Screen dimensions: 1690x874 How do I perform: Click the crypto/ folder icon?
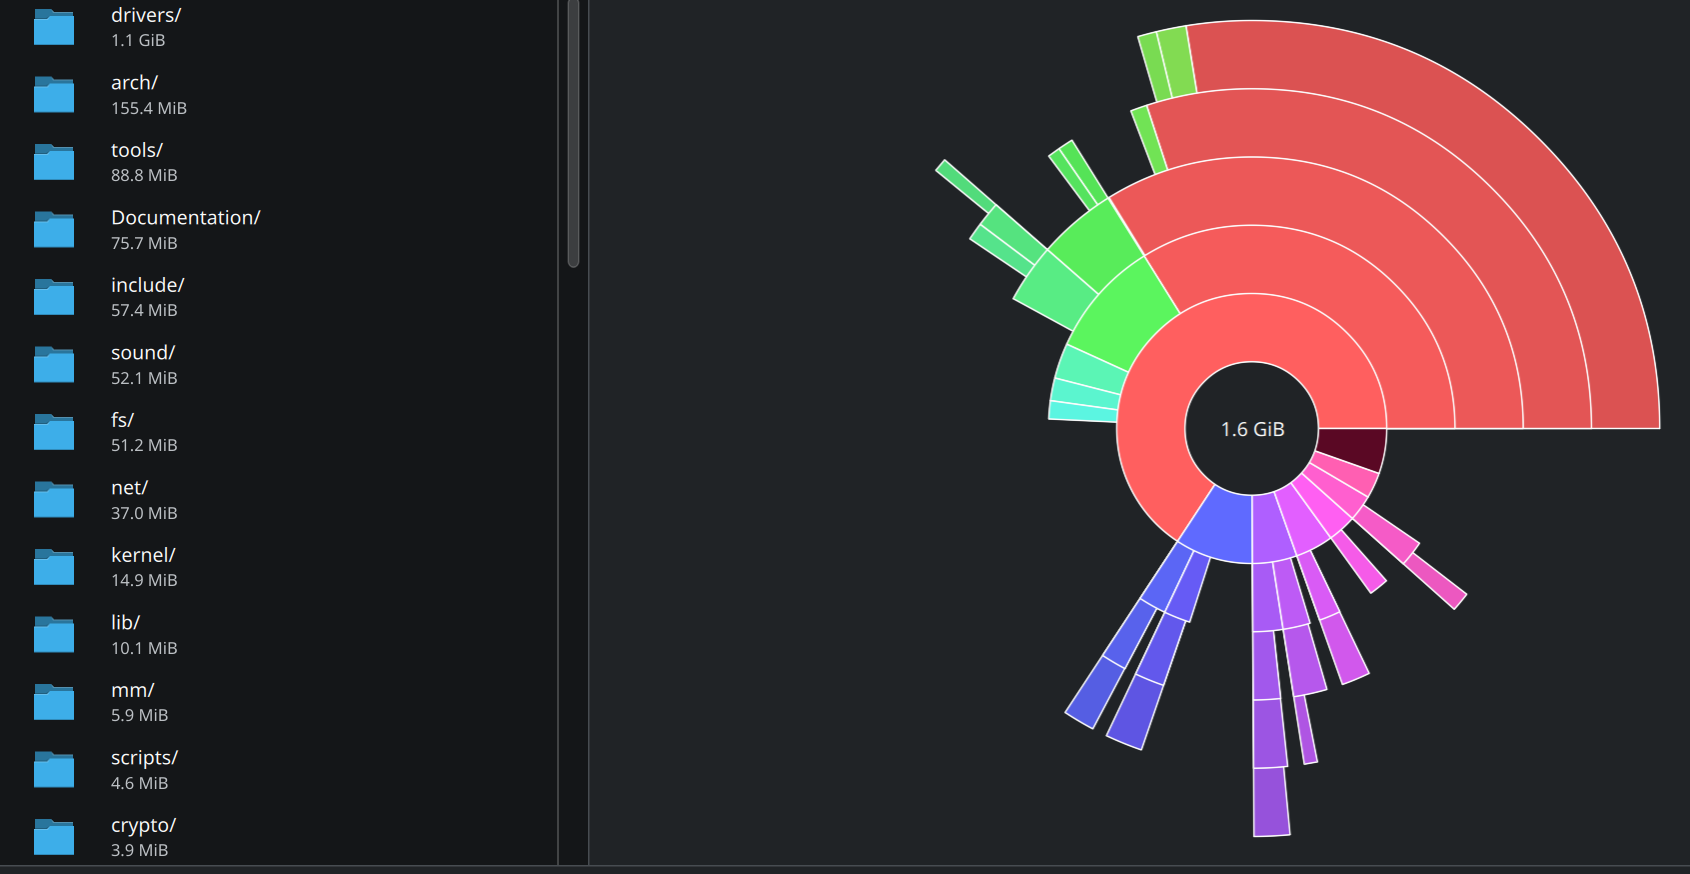point(54,837)
